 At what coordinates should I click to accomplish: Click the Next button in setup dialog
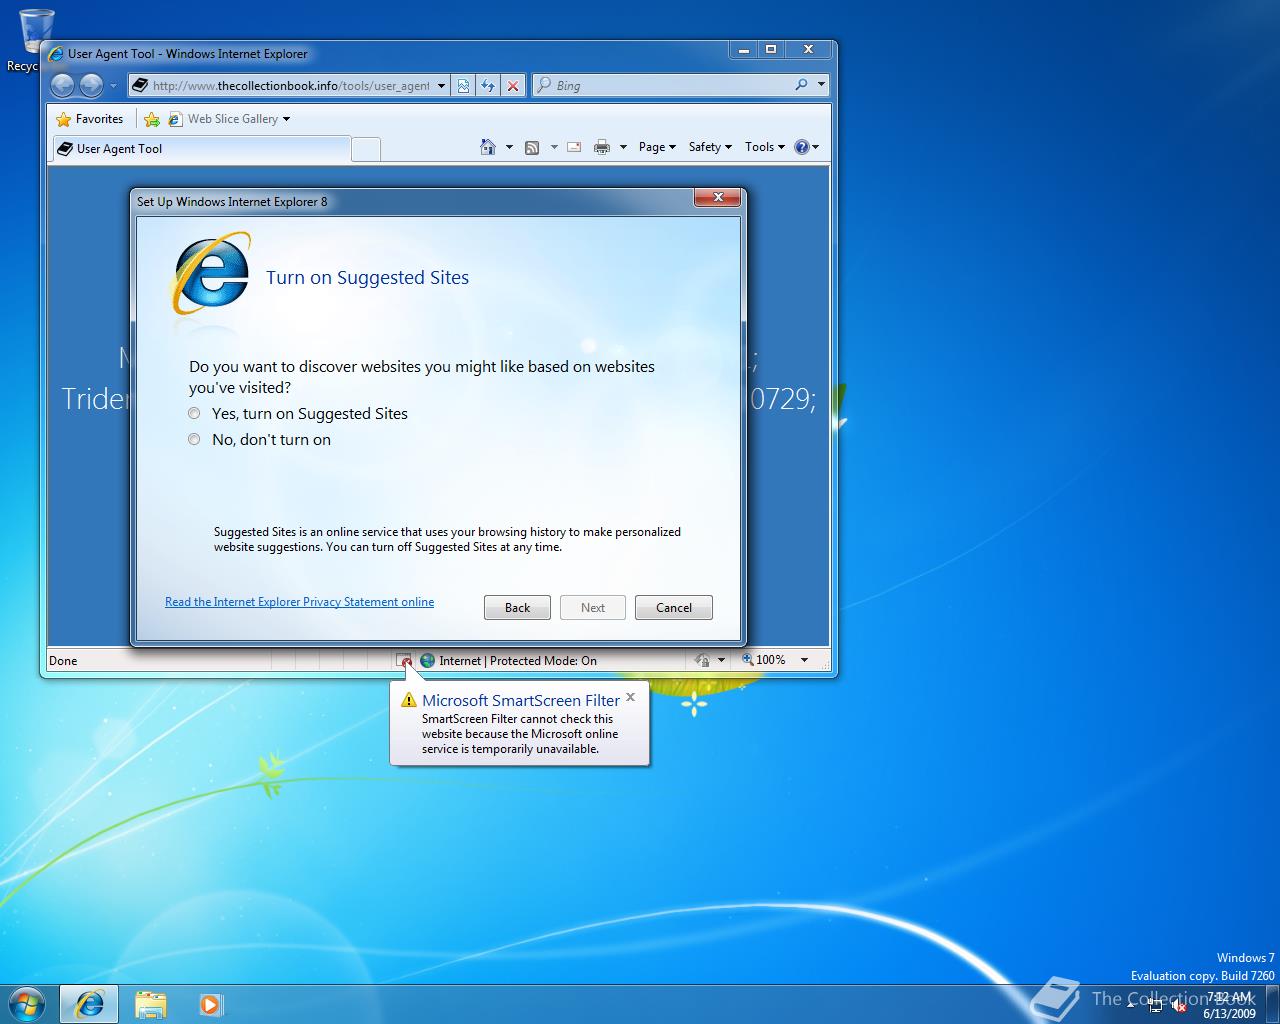coord(593,608)
